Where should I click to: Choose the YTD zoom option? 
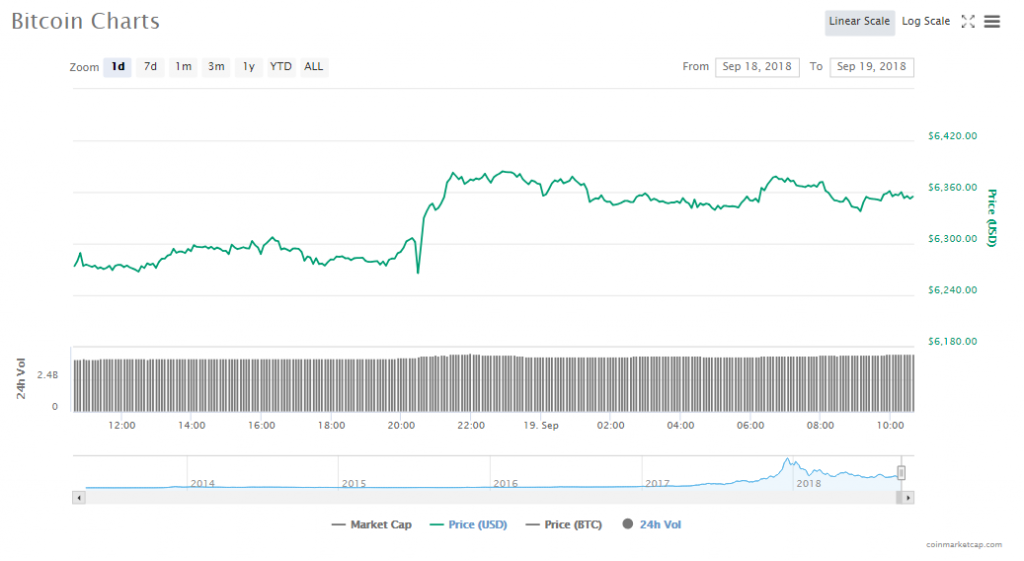pyautogui.click(x=281, y=67)
